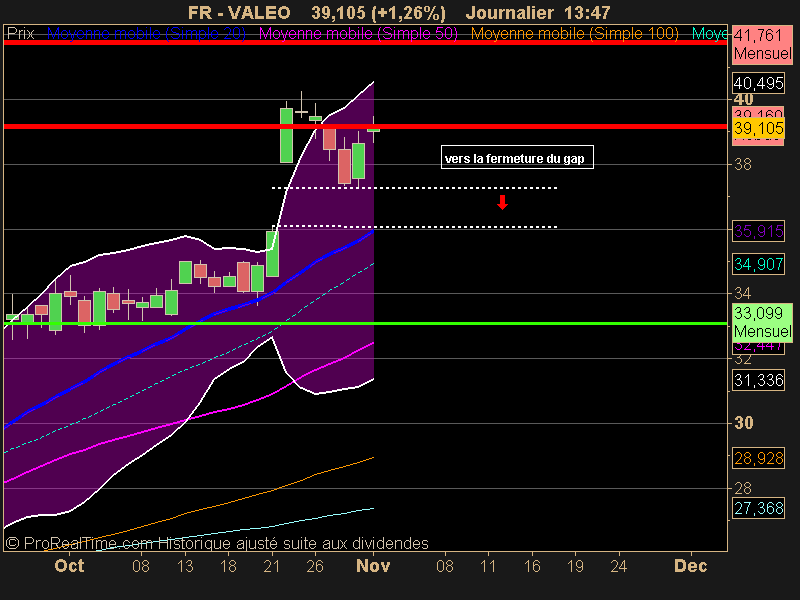This screenshot has width=800, height=600.
Task: Click the 38 price axis label
Action: pos(743,164)
